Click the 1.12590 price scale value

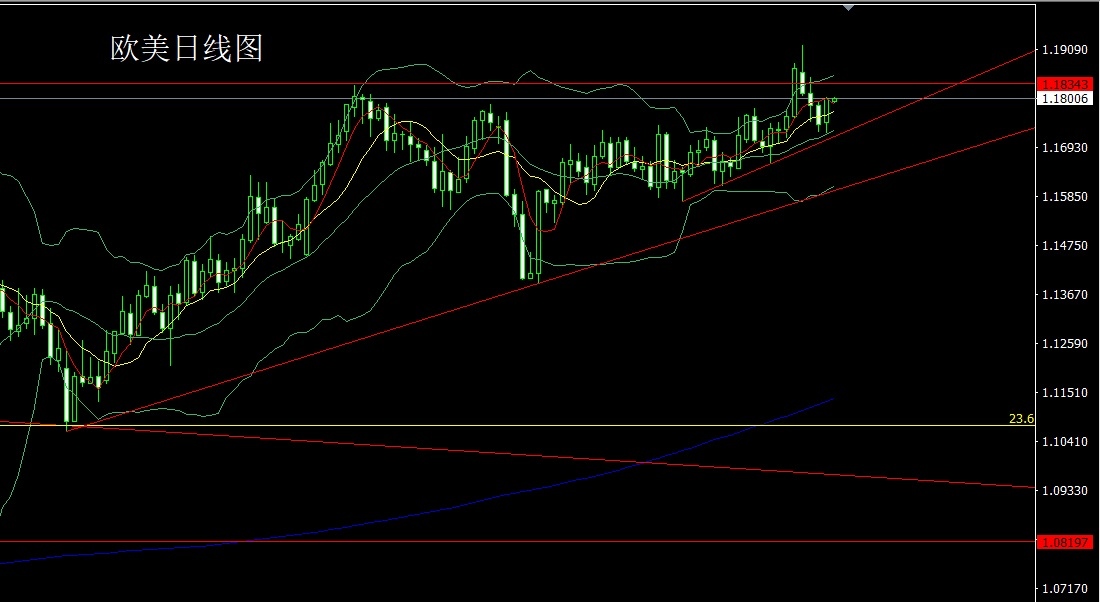pyautogui.click(x=1065, y=344)
